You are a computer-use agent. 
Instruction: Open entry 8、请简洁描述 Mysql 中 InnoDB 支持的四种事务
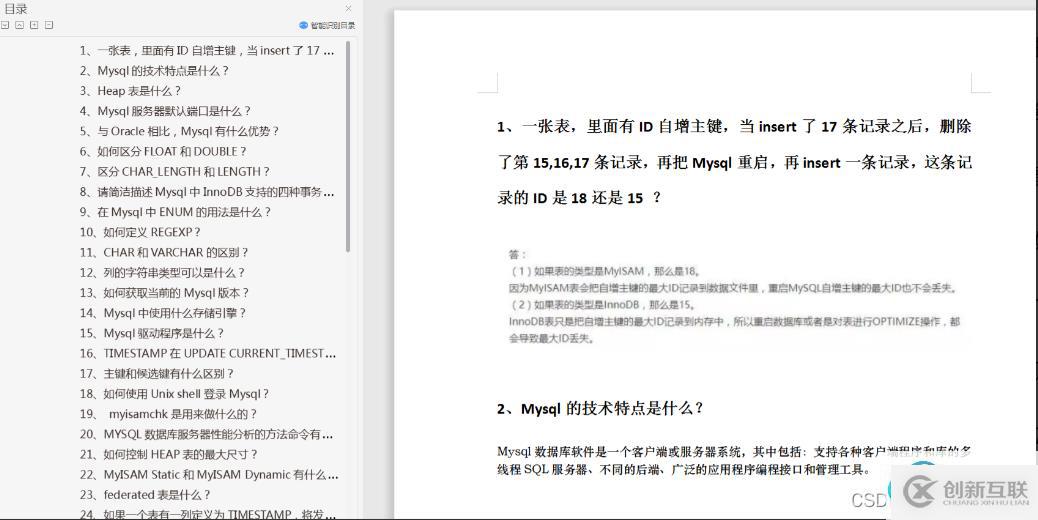point(207,192)
